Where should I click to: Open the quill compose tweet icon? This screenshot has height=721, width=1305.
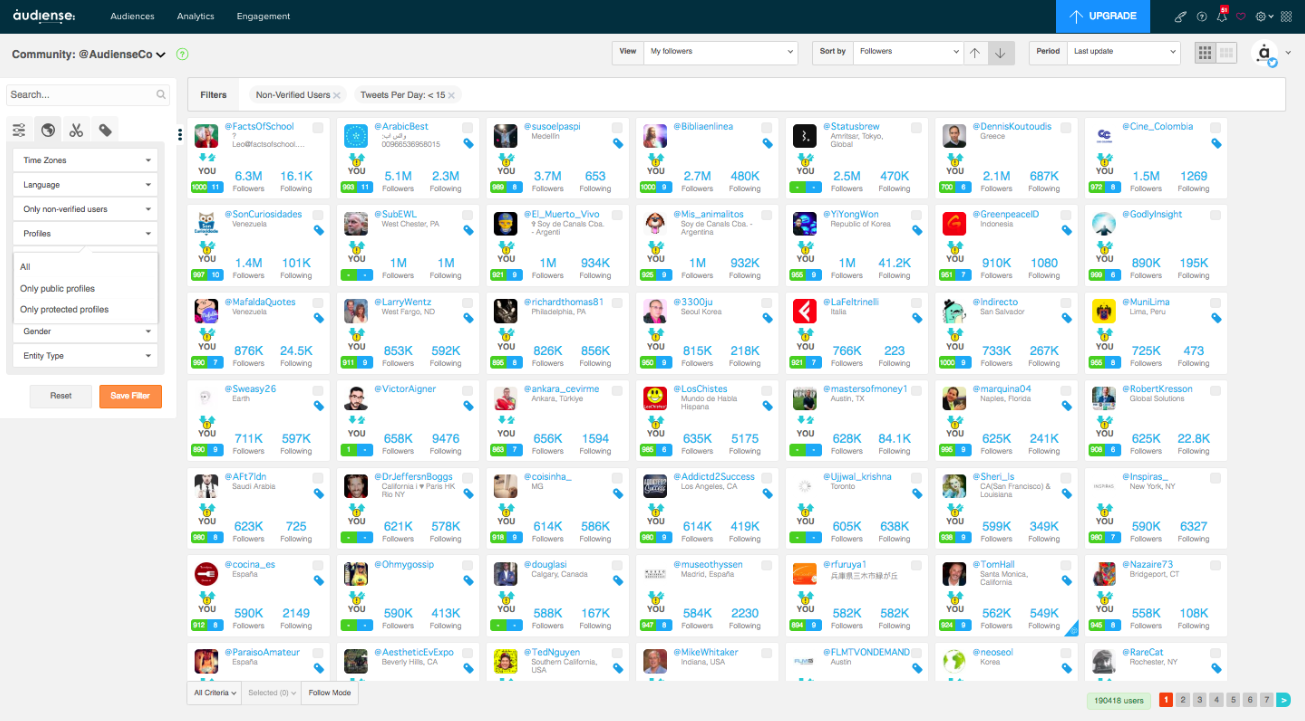1180,16
